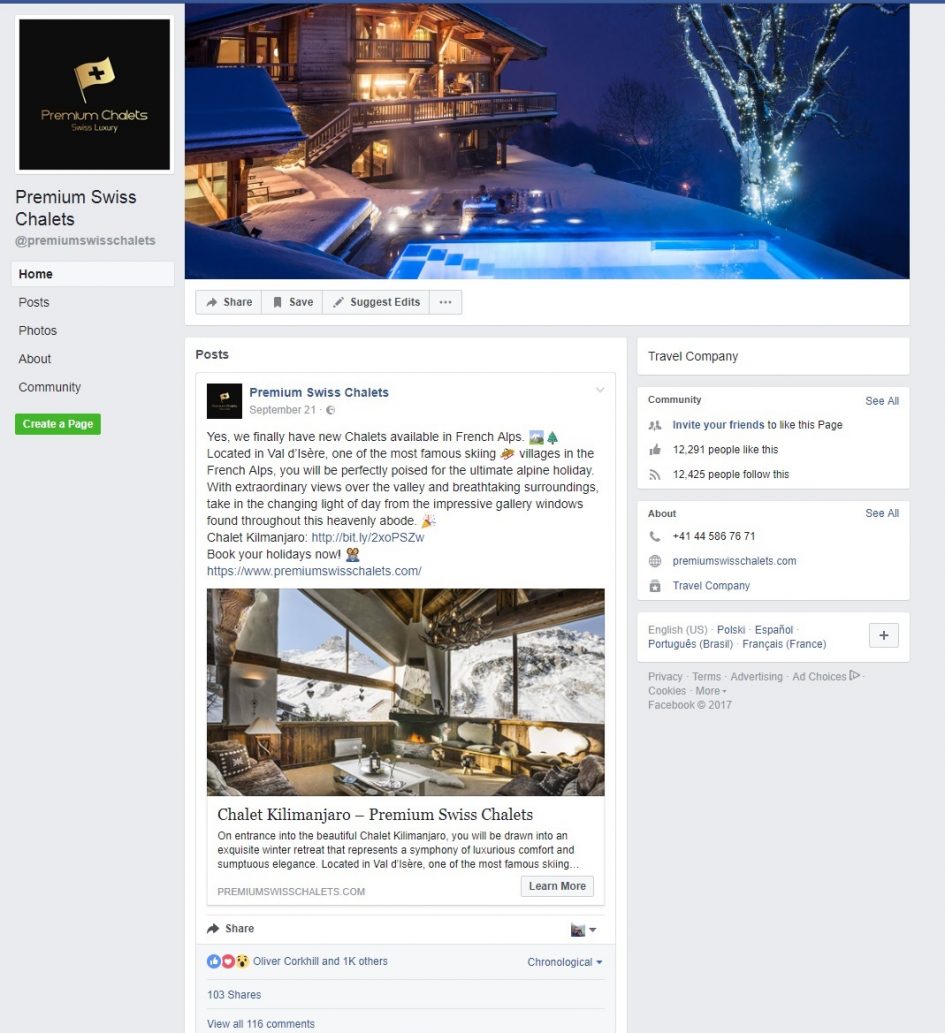Click the globe icon beside the website
The image size is (945, 1033).
click(x=654, y=561)
